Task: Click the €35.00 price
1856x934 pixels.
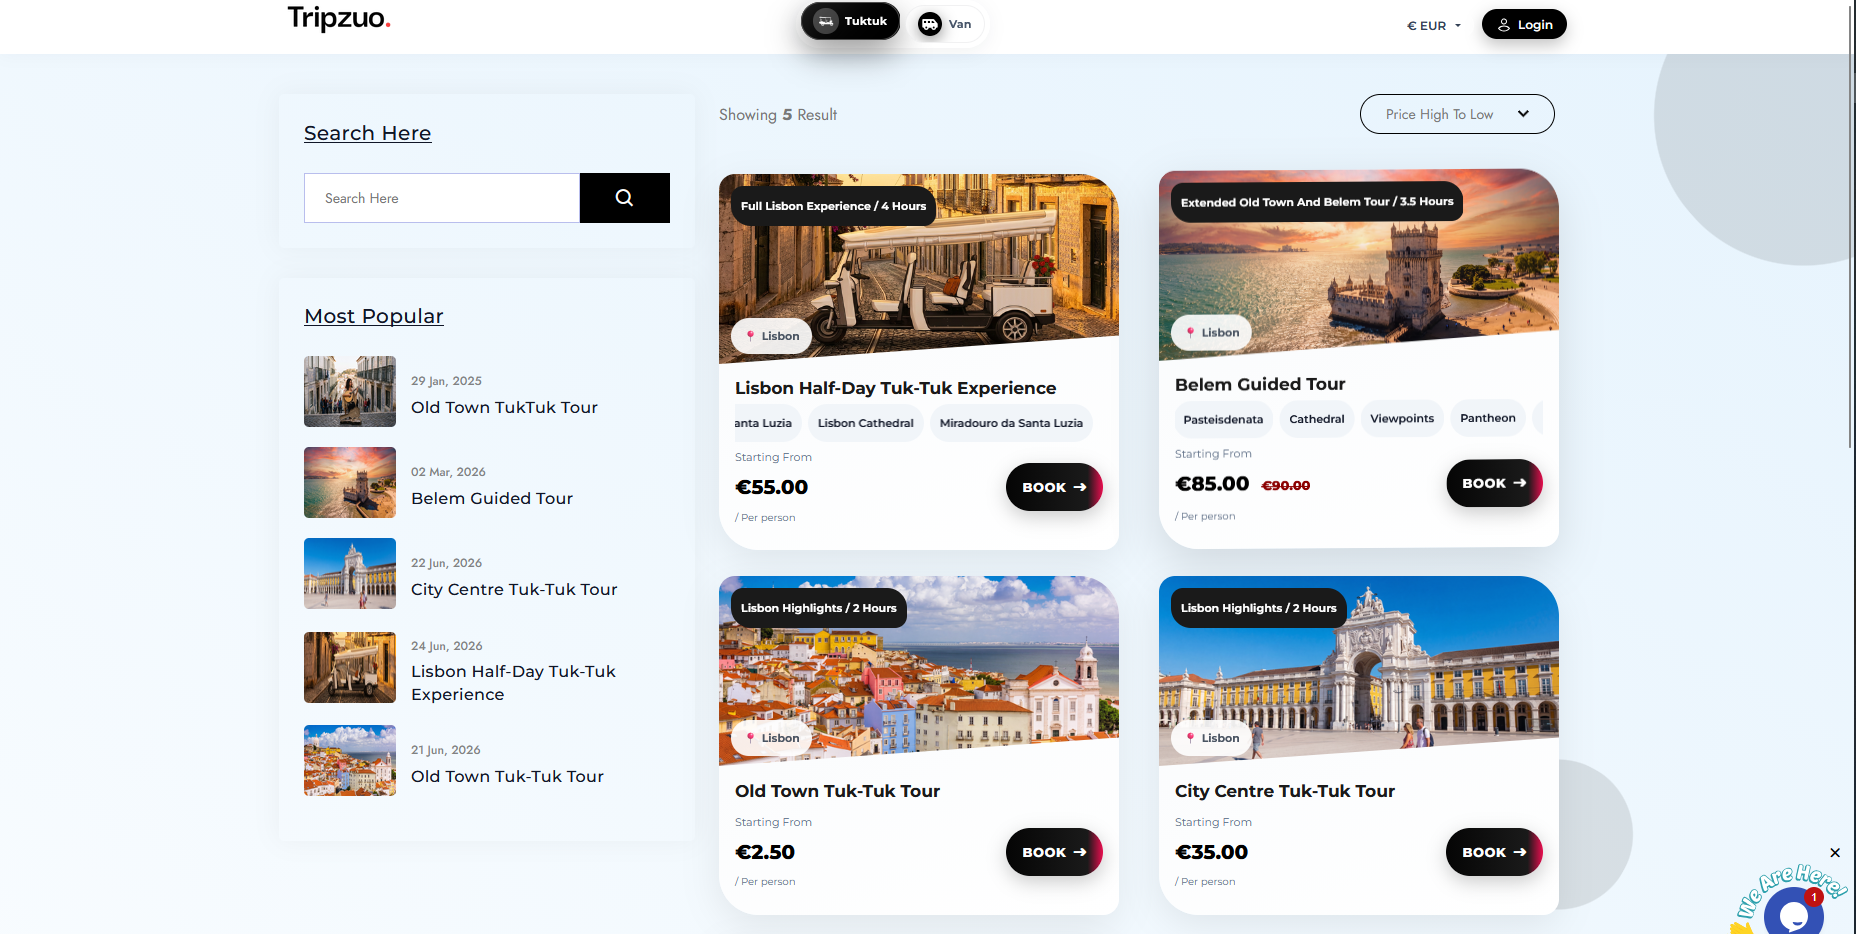Action: tap(1211, 852)
